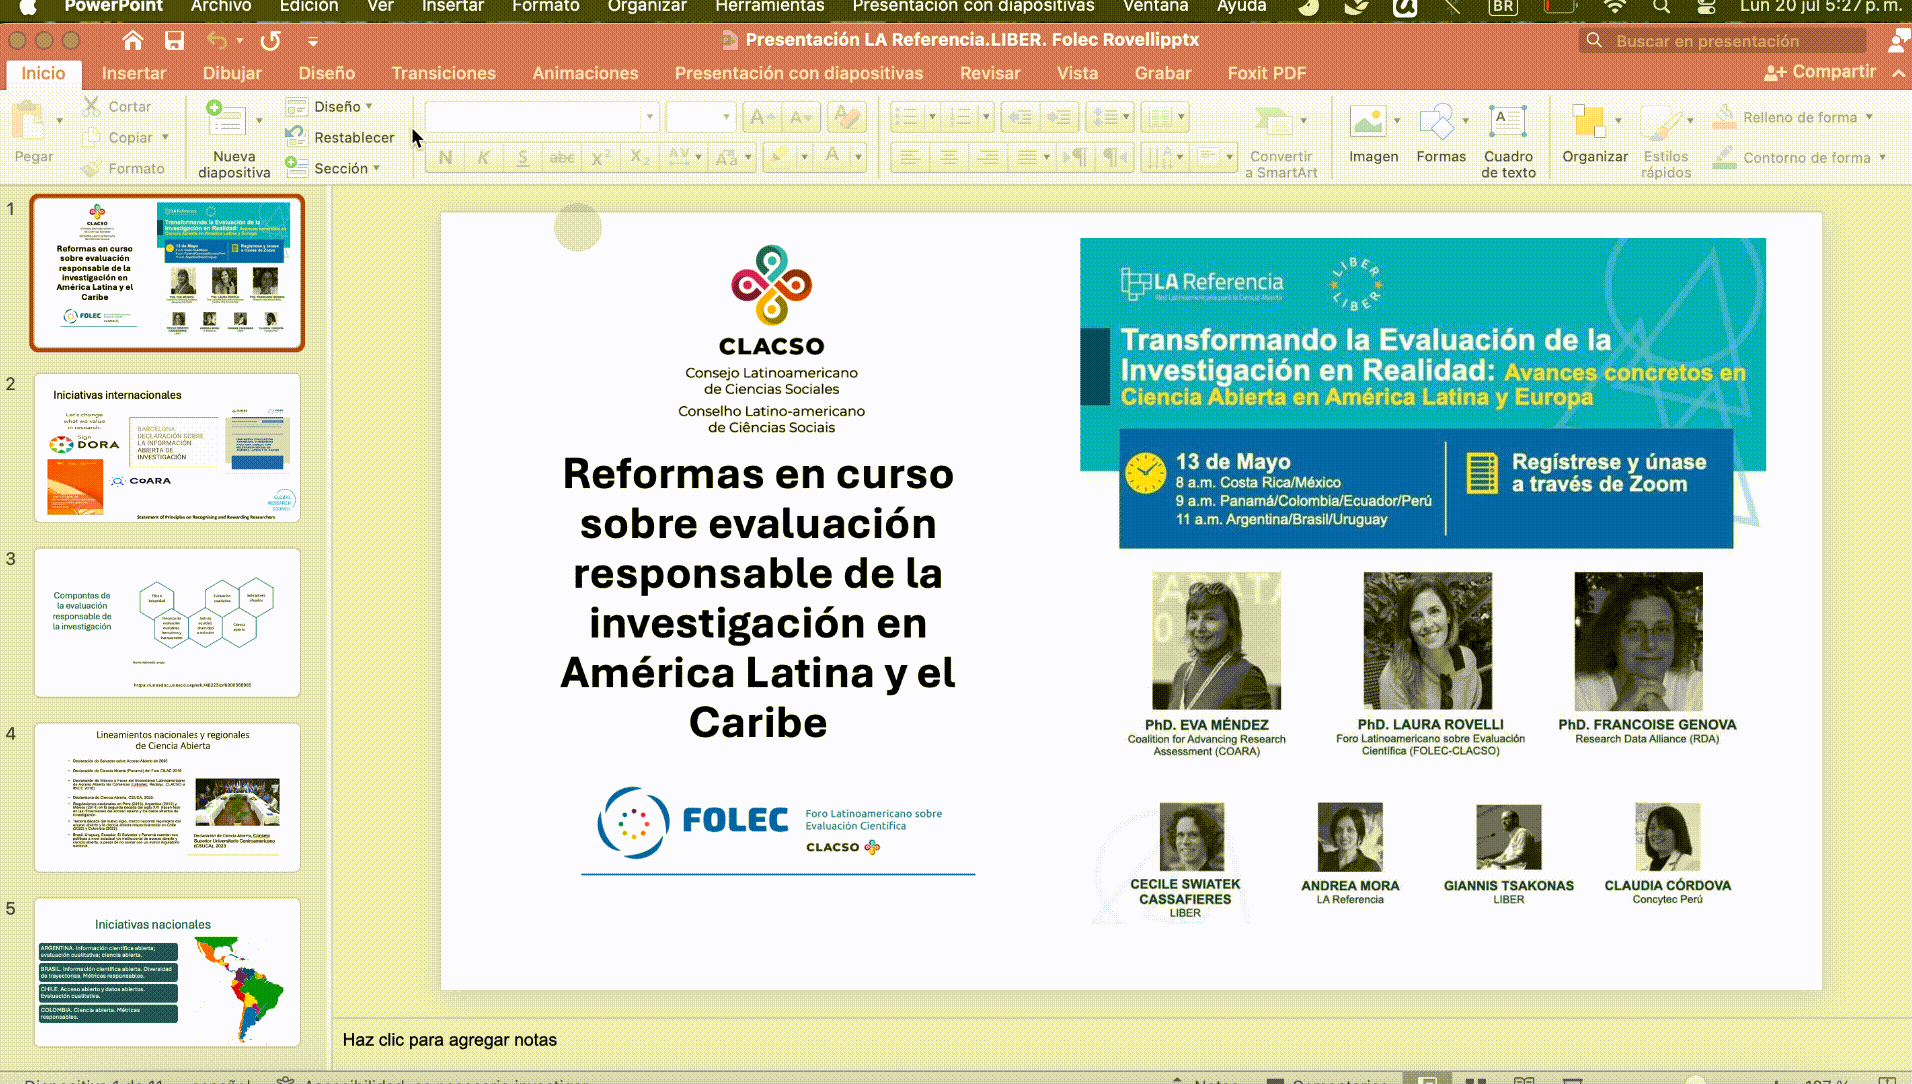This screenshot has height=1084, width=1912.
Task: Decrease list indent level
Action: pyautogui.click(x=1019, y=117)
